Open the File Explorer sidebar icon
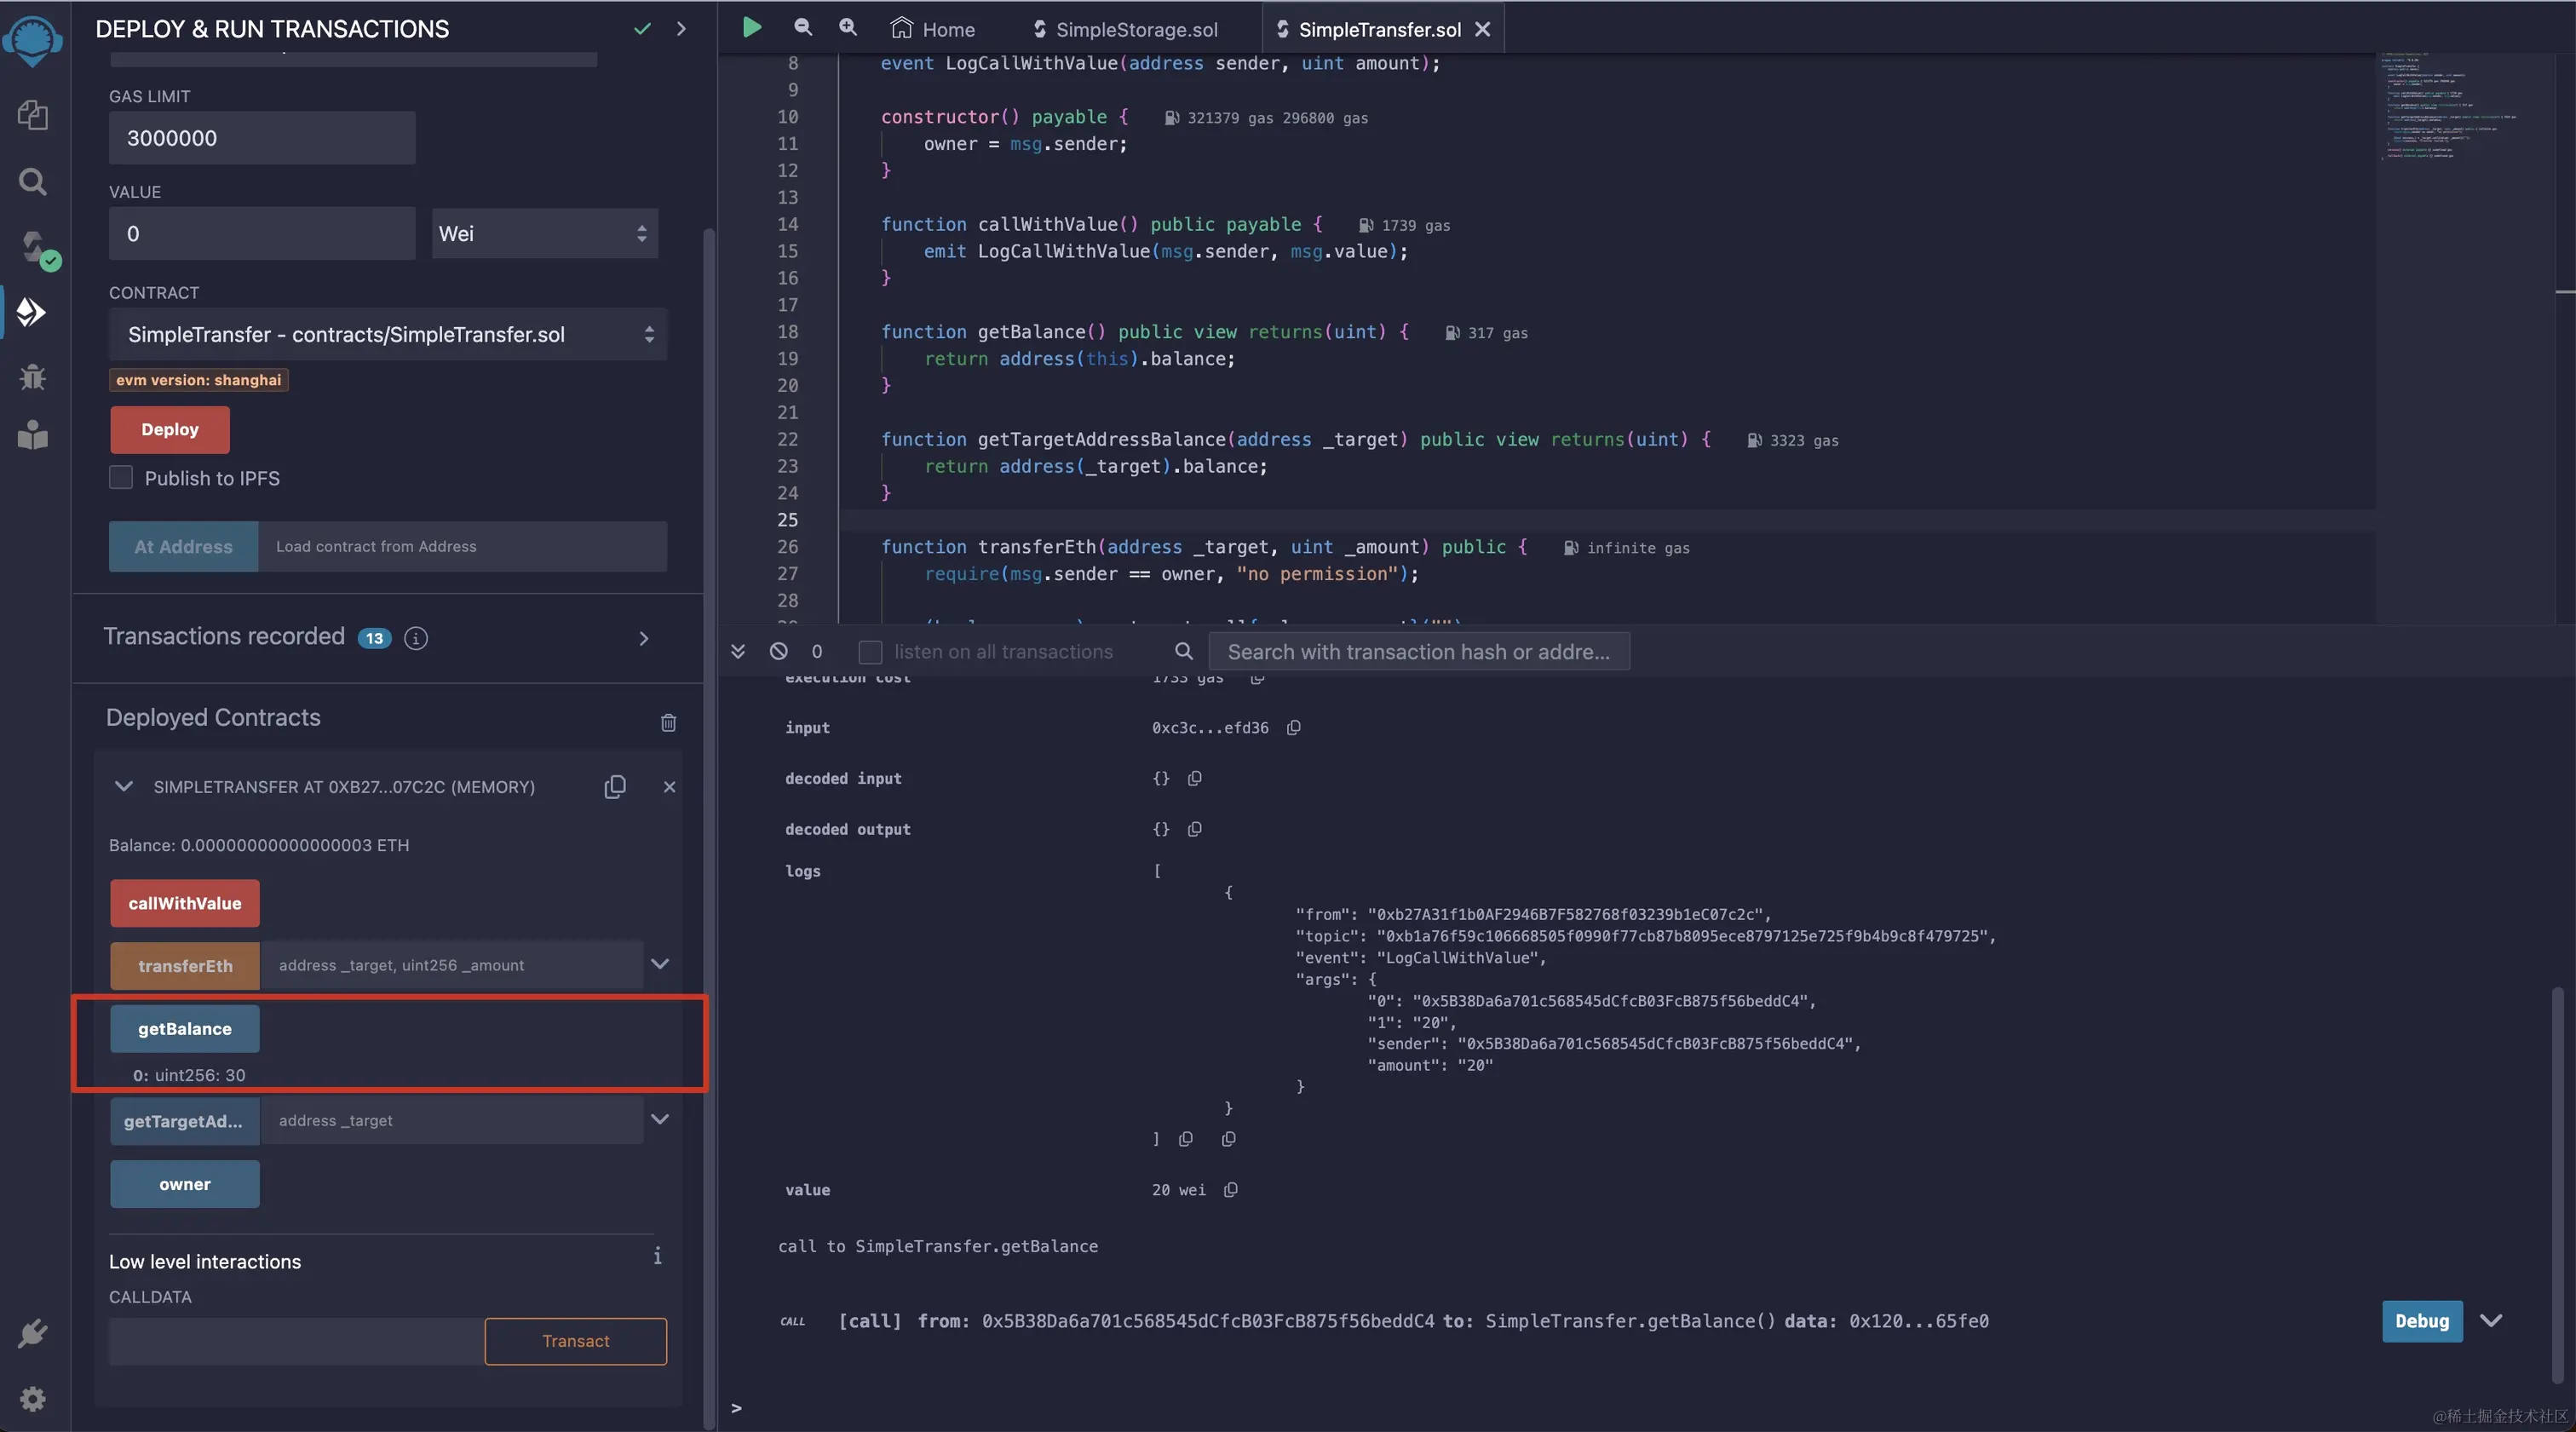 click(33, 115)
